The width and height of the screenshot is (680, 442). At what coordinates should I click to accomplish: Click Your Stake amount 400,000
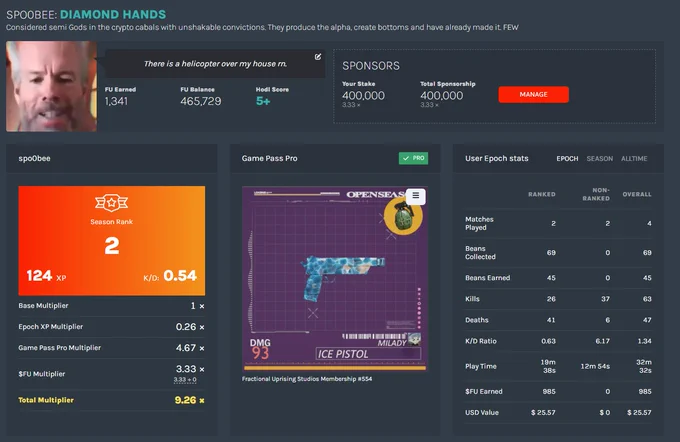coord(363,95)
